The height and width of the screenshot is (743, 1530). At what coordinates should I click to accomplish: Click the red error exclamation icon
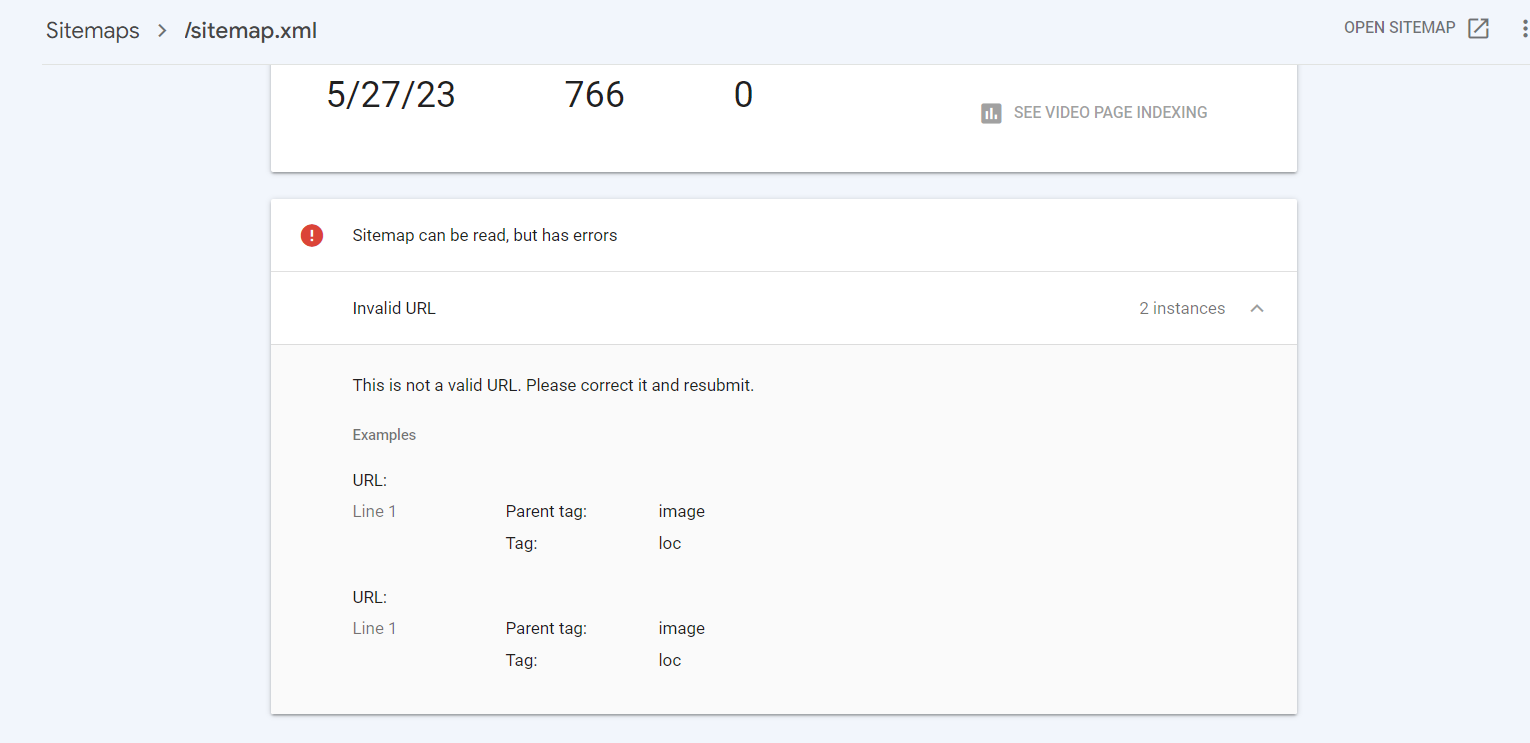click(x=312, y=236)
